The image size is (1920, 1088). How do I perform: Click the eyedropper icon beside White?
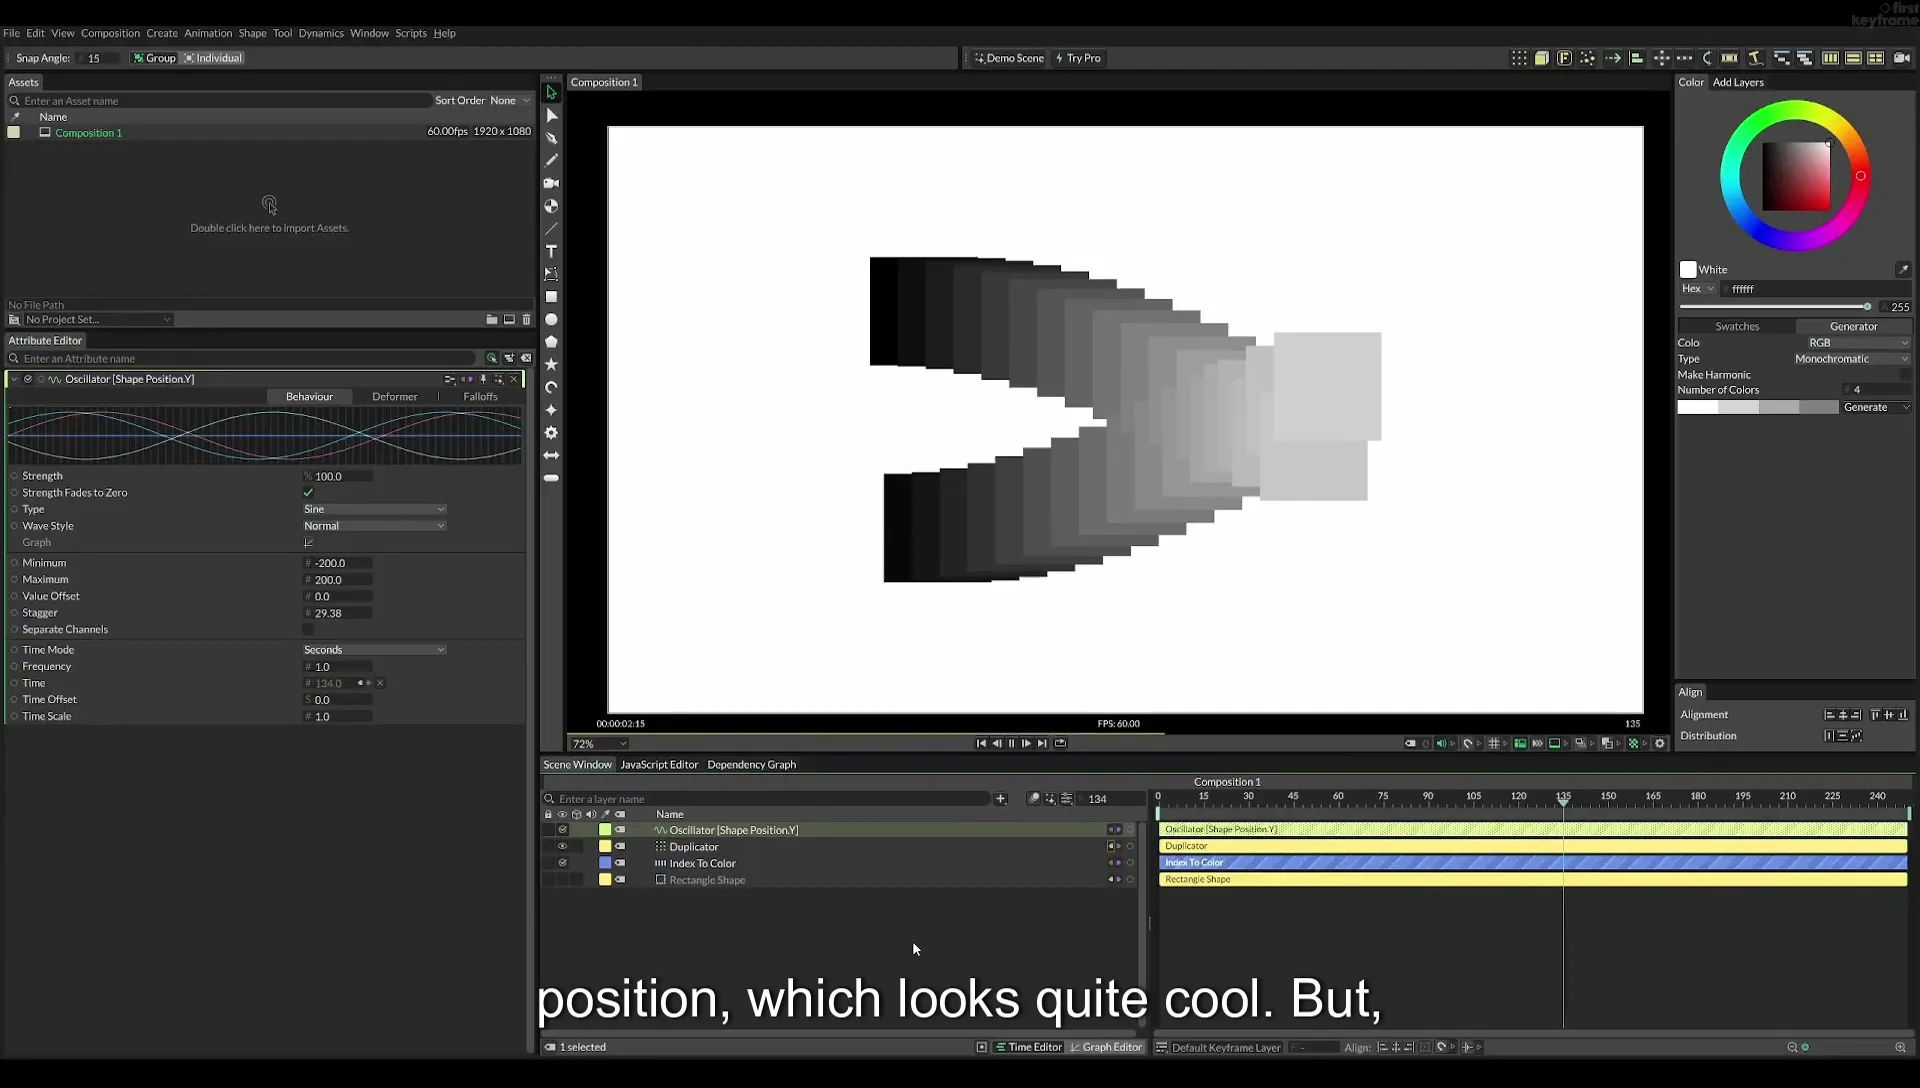(x=1902, y=269)
